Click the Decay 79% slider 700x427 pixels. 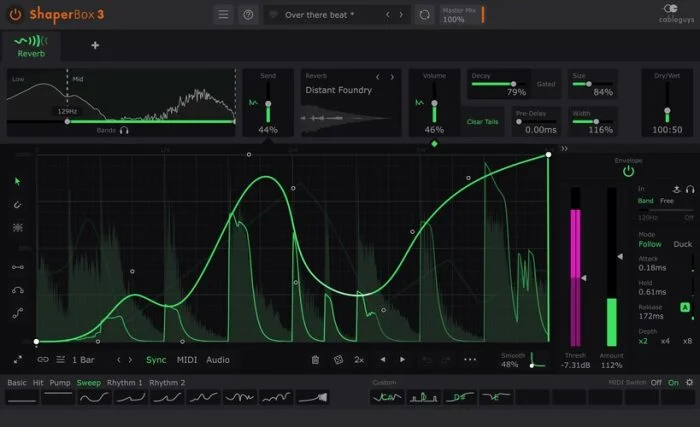click(x=499, y=84)
